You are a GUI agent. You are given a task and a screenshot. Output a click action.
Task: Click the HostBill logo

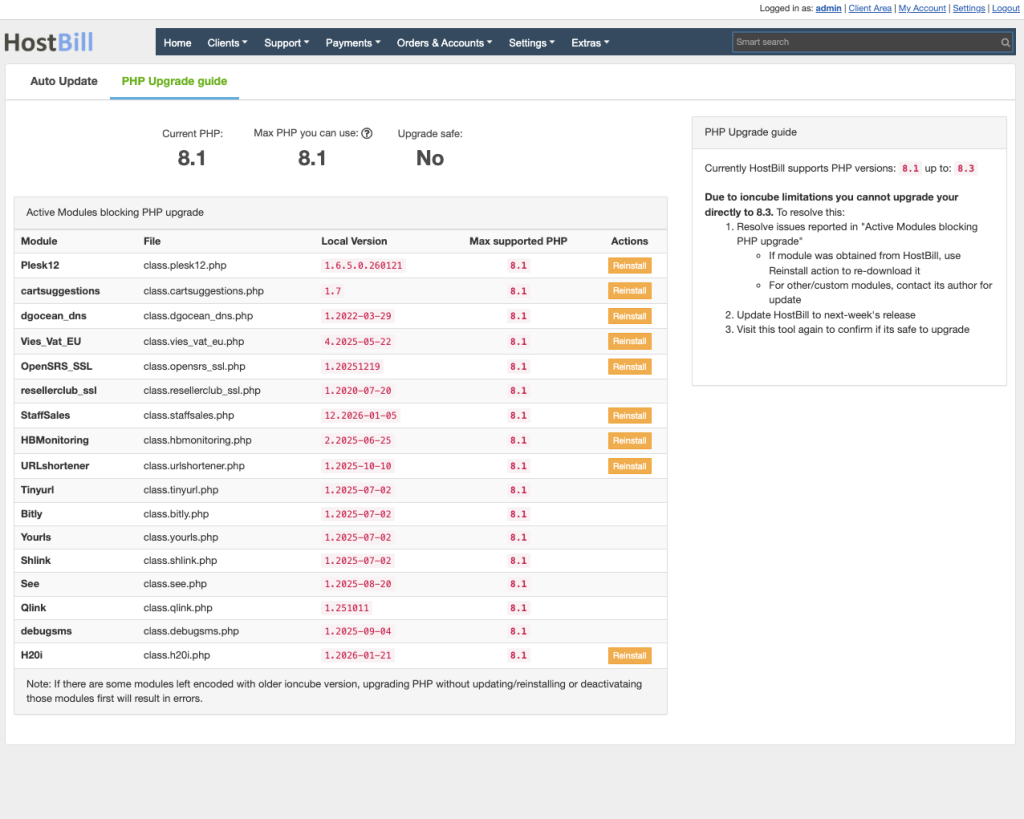[x=48, y=43]
